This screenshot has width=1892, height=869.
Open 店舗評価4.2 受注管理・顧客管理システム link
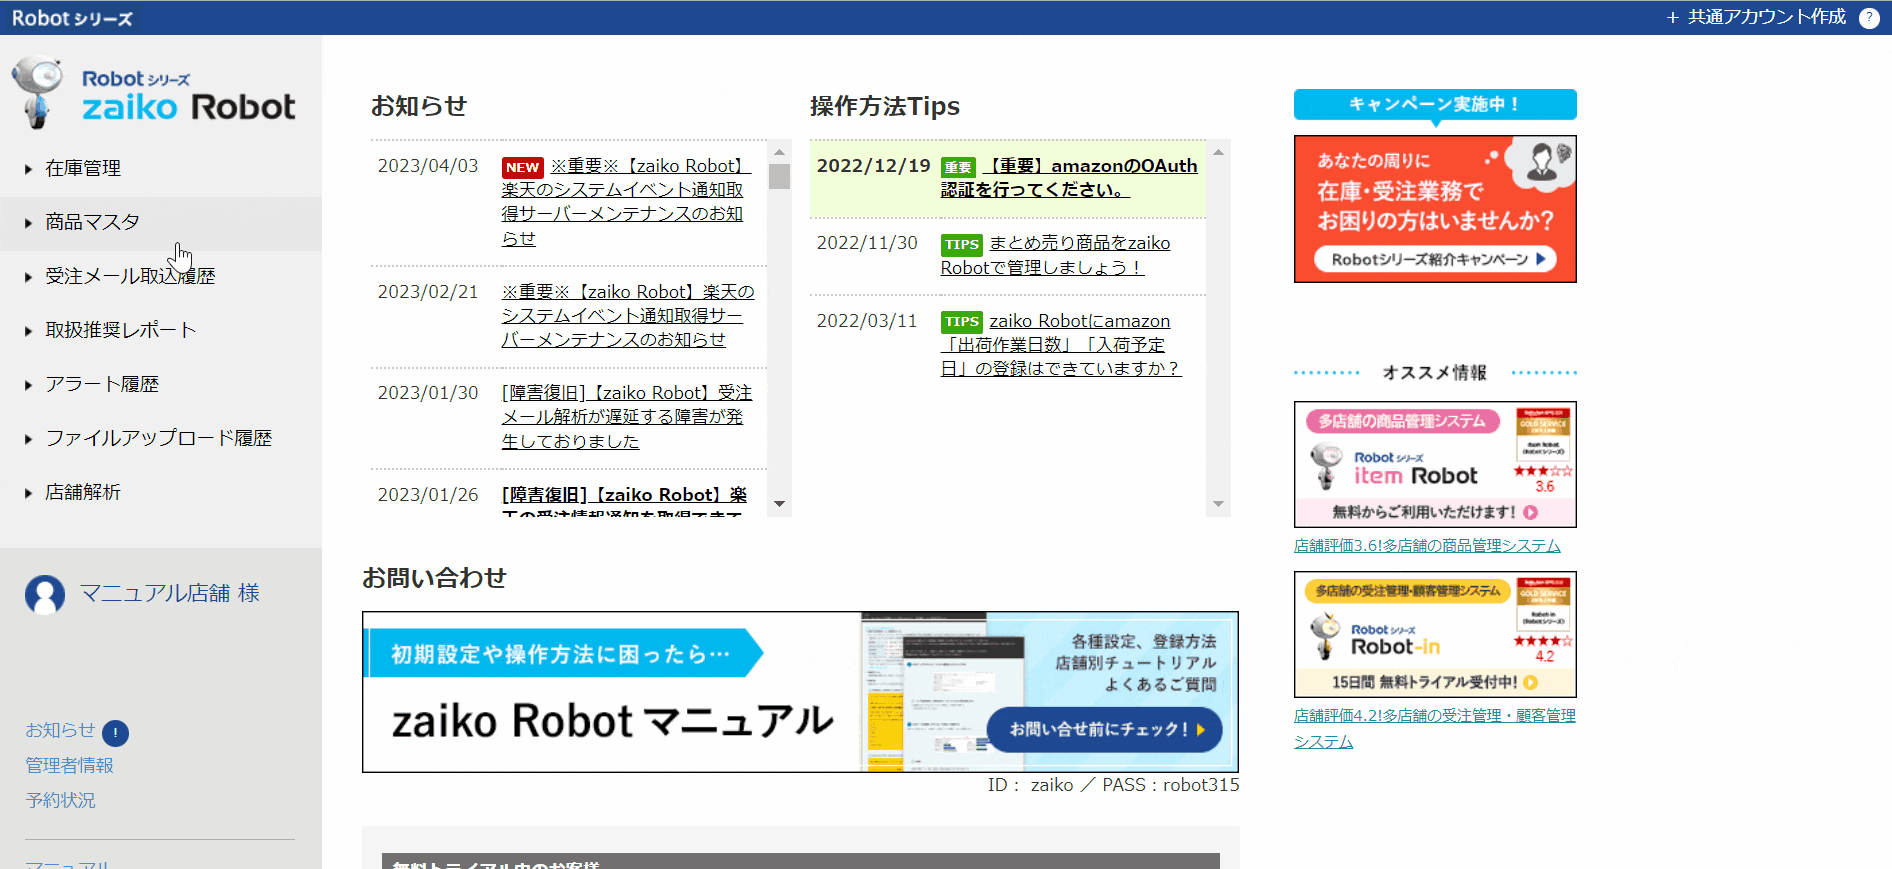(1435, 729)
